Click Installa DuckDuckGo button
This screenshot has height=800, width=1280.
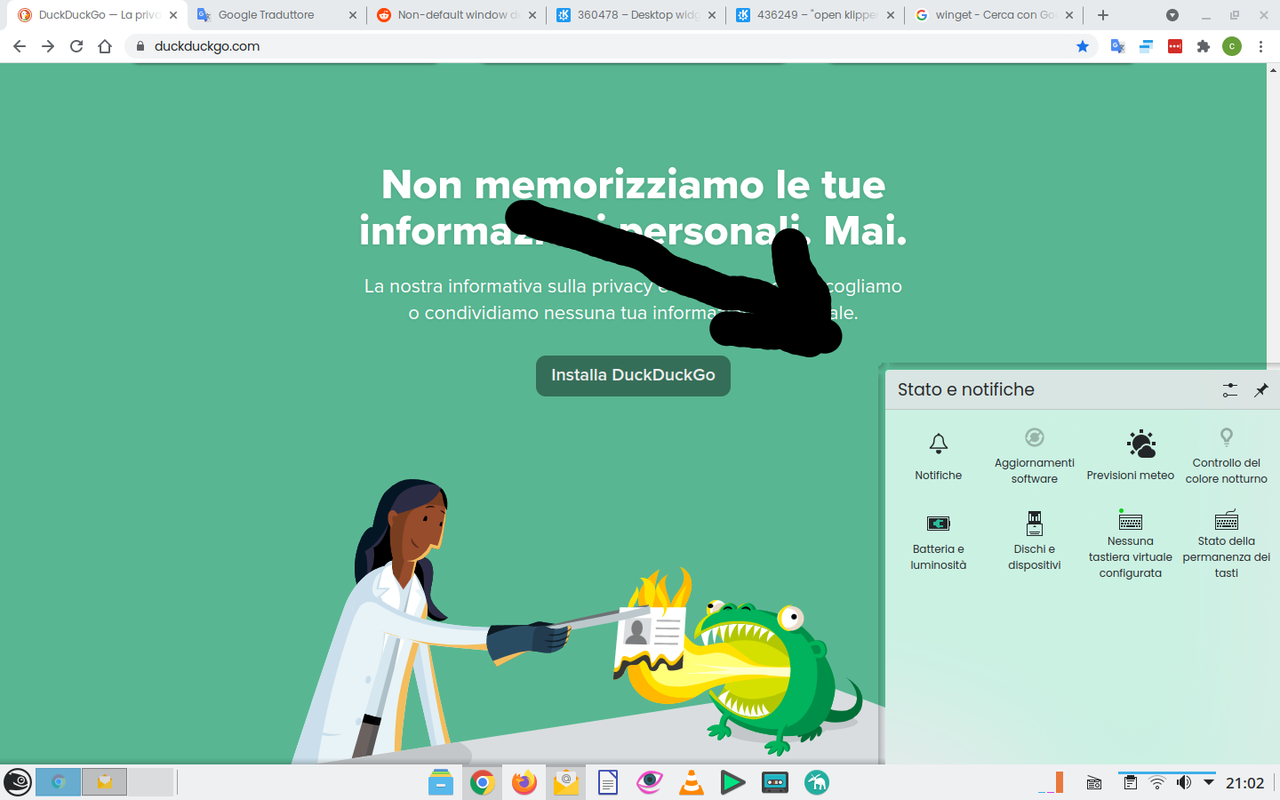633,375
